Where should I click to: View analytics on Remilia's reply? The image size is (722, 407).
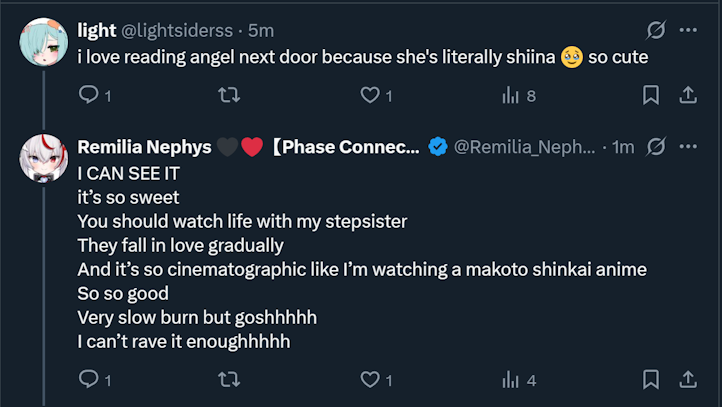(512, 379)
